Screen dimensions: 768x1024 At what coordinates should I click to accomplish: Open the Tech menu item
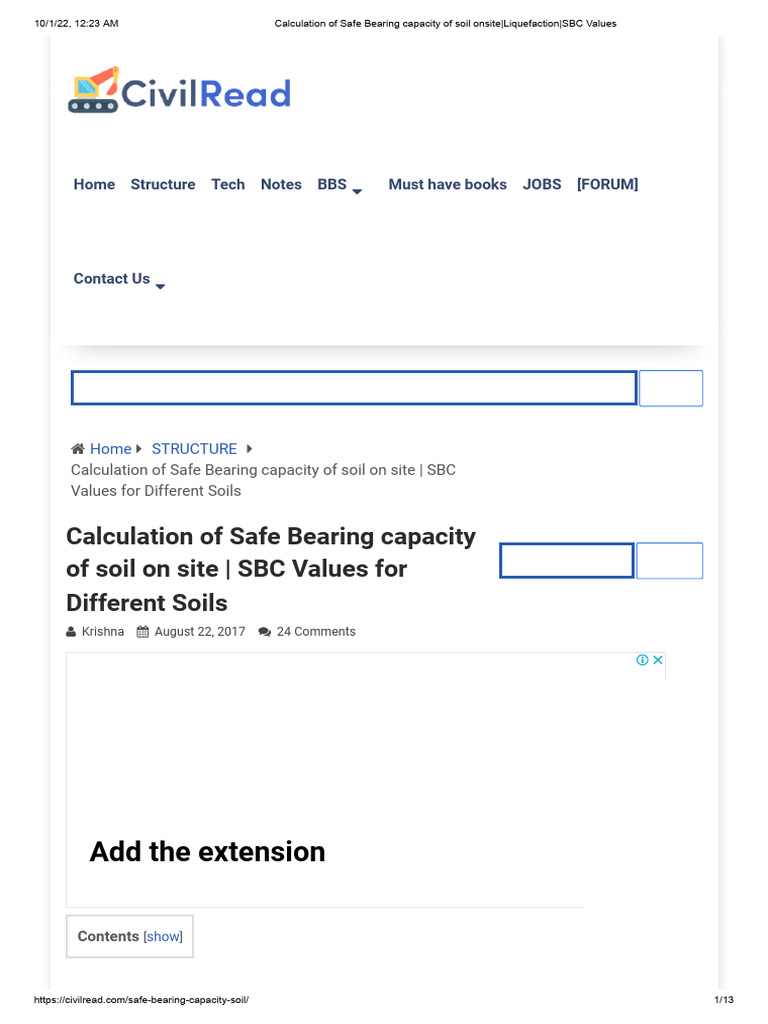pos(228,184)
